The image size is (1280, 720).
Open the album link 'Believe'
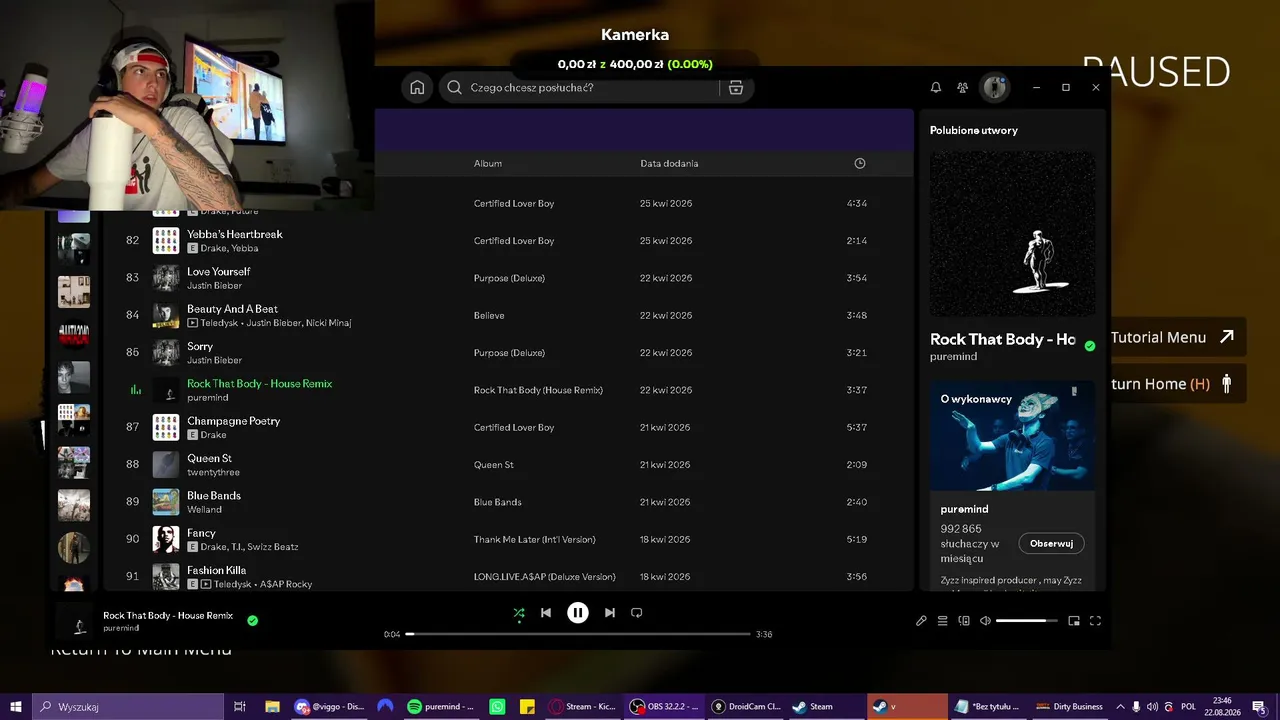coord(489,316)
